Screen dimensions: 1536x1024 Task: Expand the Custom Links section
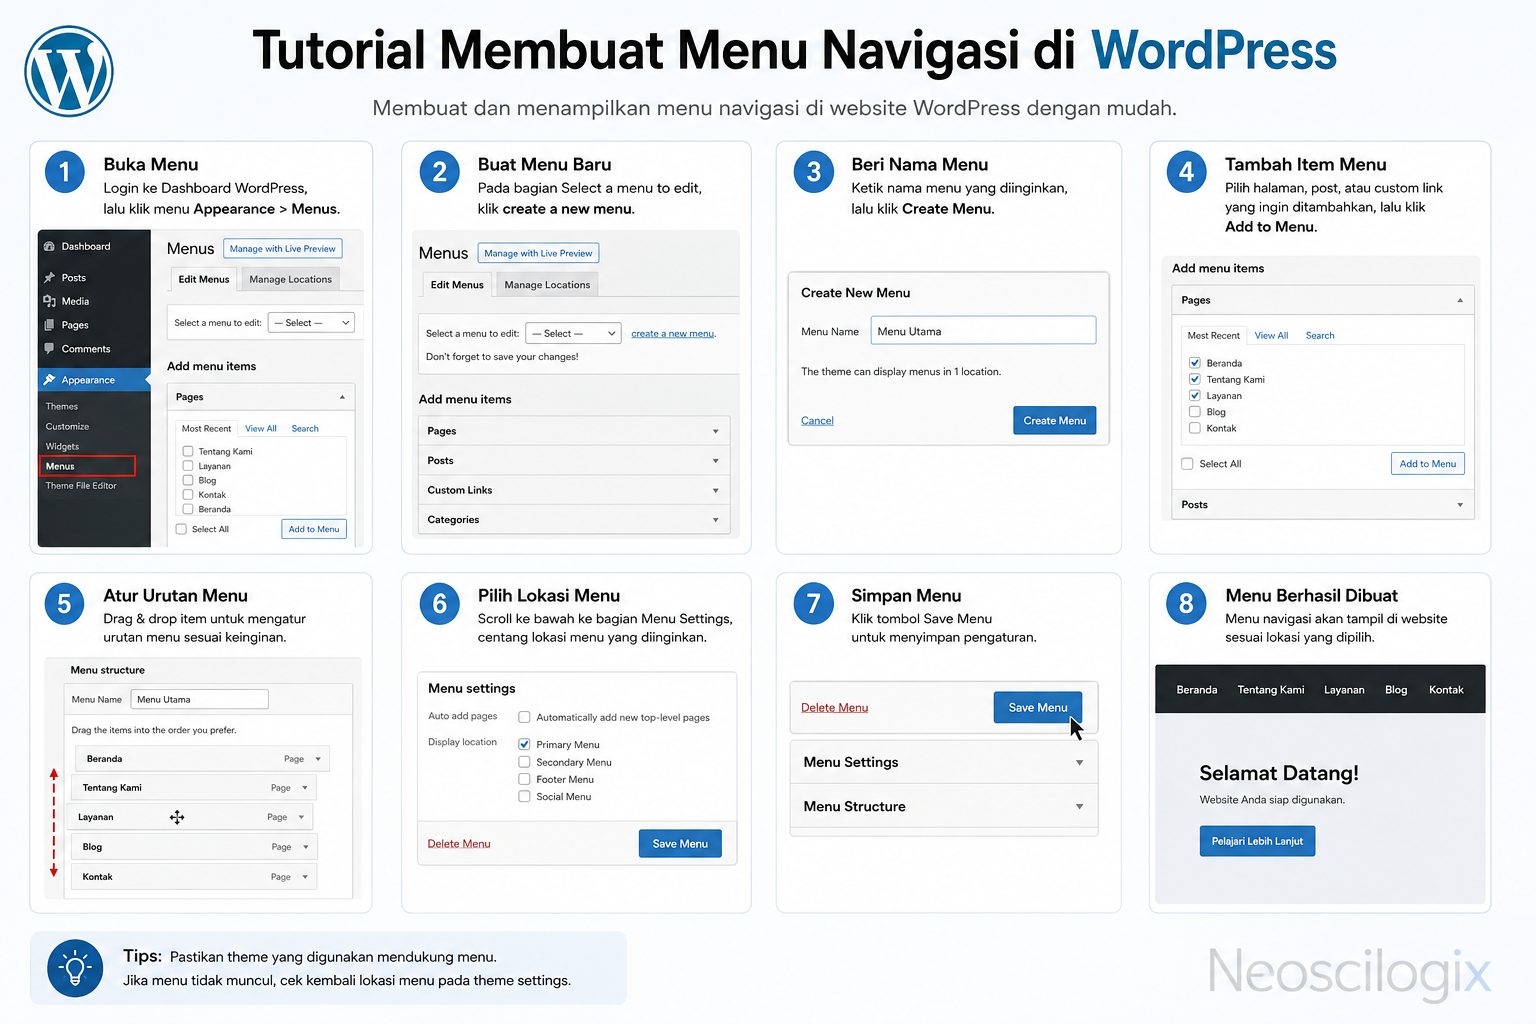573,490
